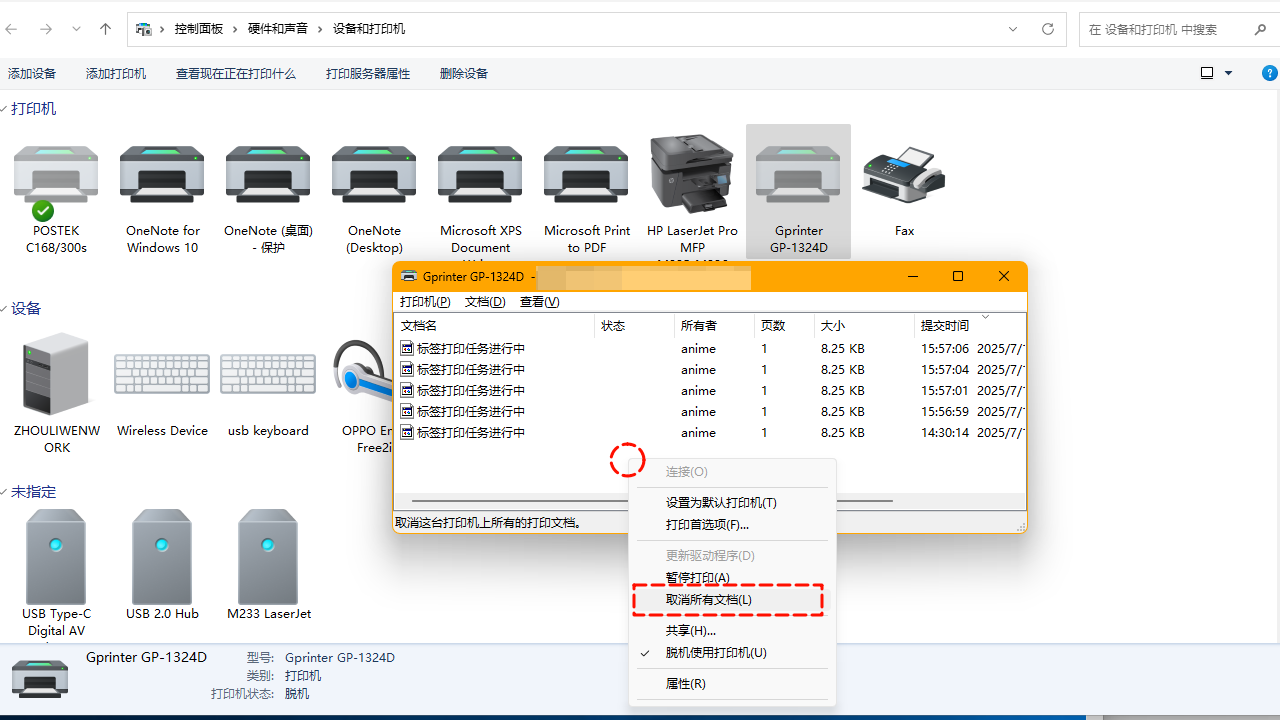Viewport: 1280px width, 720px height.
Task: Click the control panel icon in address bar
Action: click(144, 29)
